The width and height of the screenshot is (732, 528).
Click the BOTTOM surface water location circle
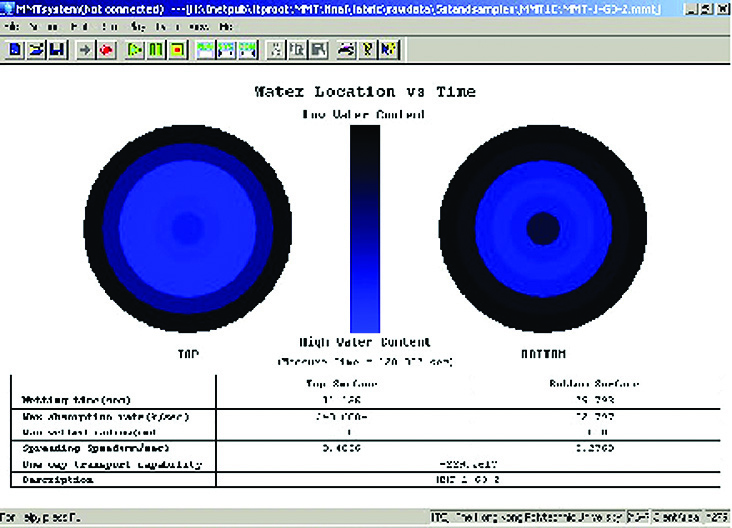(x=543, y=226)
